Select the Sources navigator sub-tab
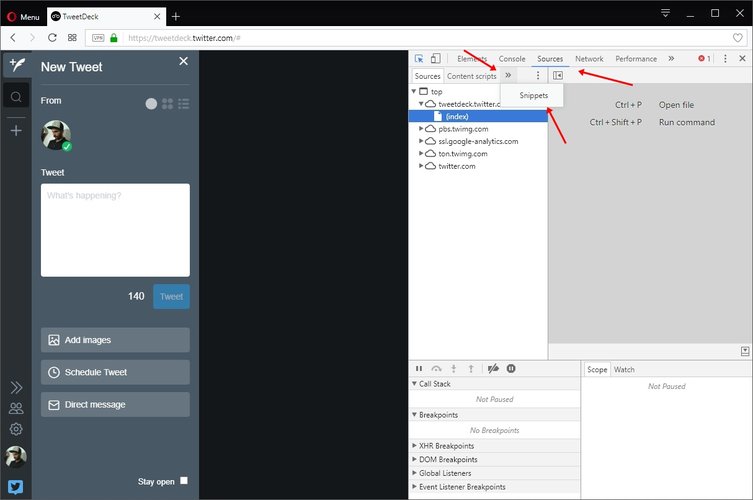The width and height of the screenshot is (753, 500). pyautogui.click(x=427, y=76)
